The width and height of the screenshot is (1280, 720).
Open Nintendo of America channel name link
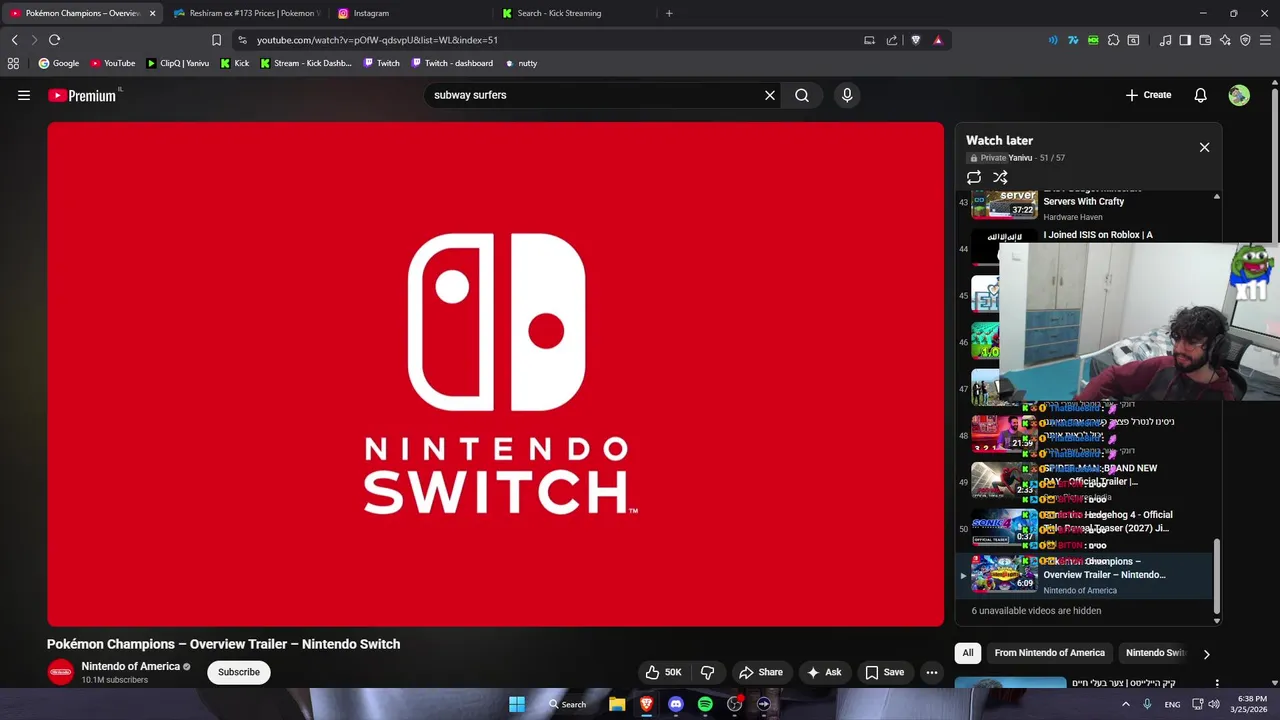(131, 666)
